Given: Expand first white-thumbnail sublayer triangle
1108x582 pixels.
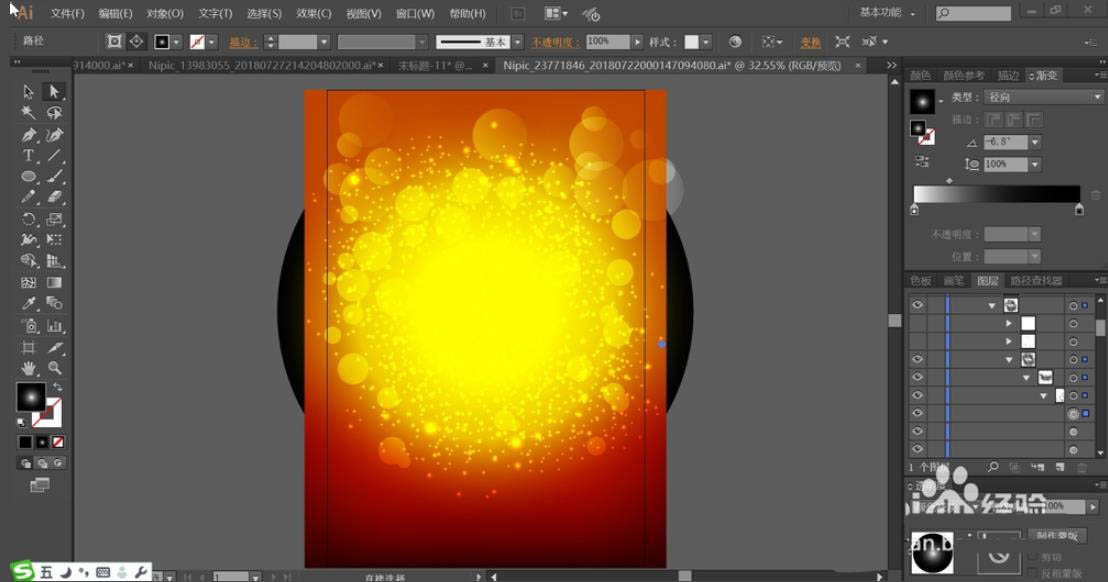Looking at the screenshot, I should 1009,323.
